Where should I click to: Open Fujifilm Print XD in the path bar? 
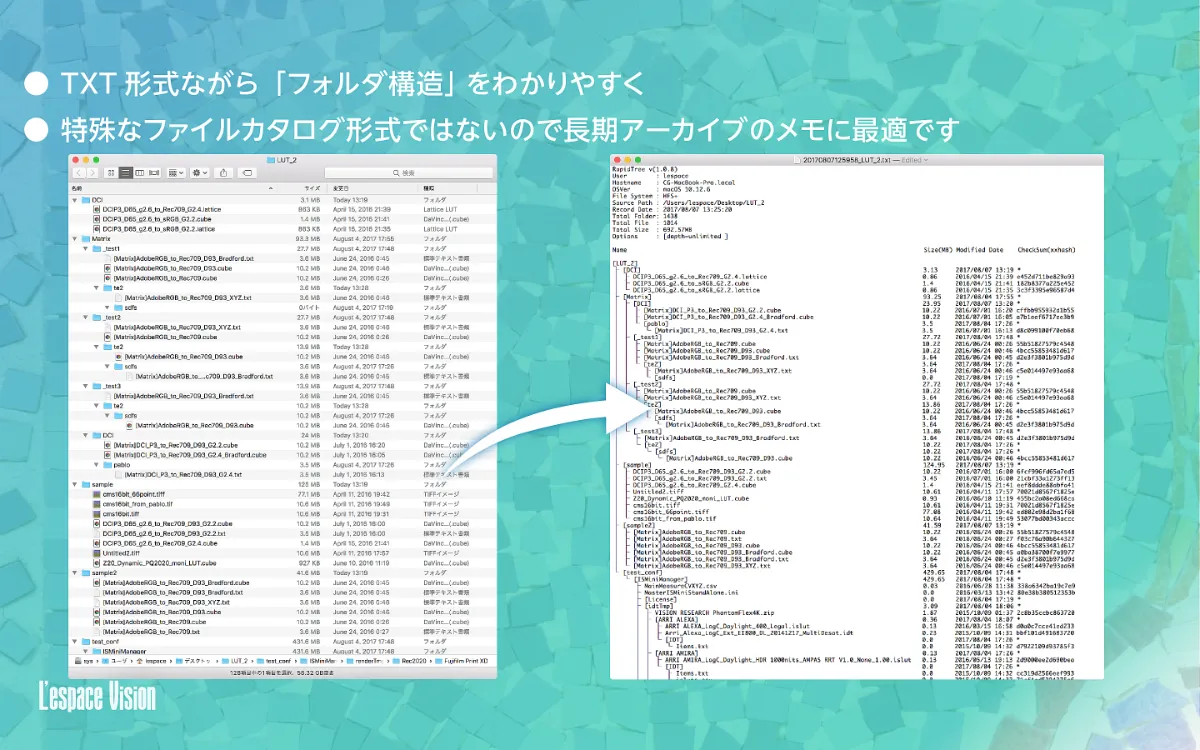(x=465, y=660)
